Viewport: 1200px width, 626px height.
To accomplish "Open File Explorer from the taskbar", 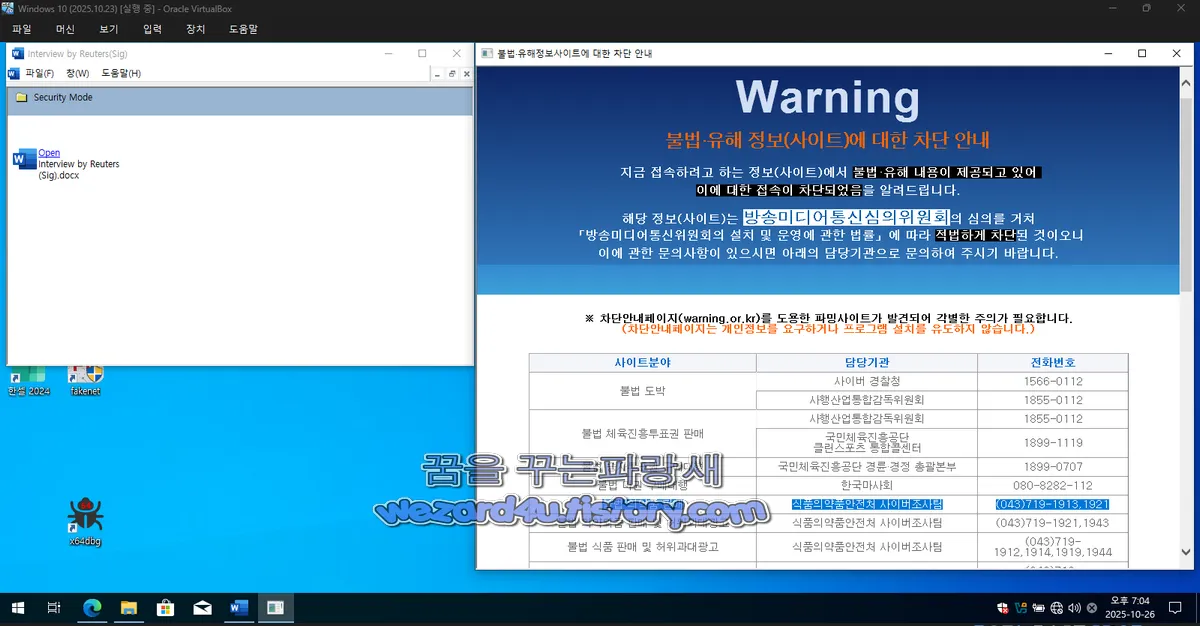I will (129, 607).
